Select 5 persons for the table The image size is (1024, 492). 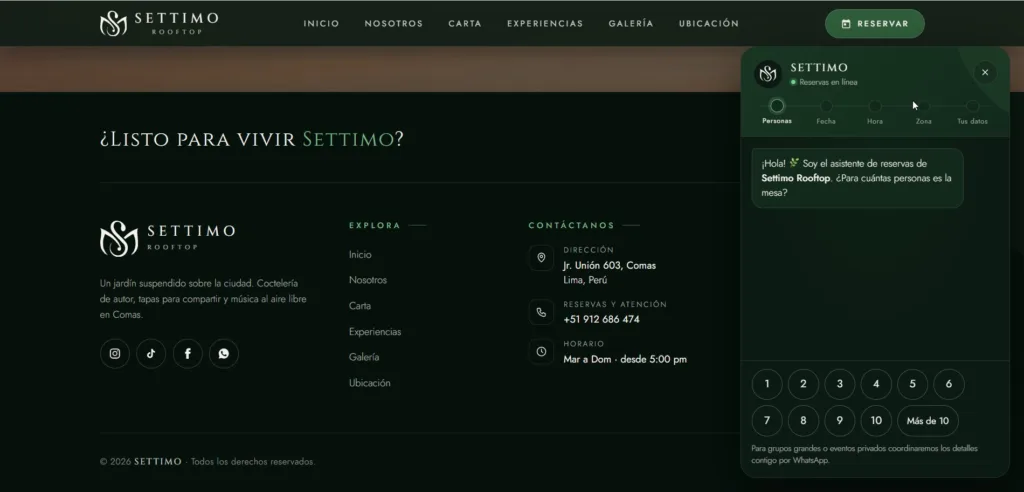pyautogui.click(x=912, y=384)
